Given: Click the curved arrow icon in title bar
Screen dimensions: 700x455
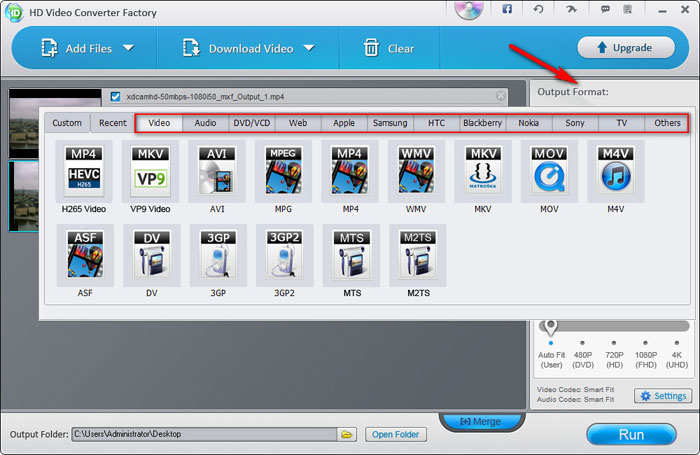Looking at the screenshot, I should click(571, 9).
